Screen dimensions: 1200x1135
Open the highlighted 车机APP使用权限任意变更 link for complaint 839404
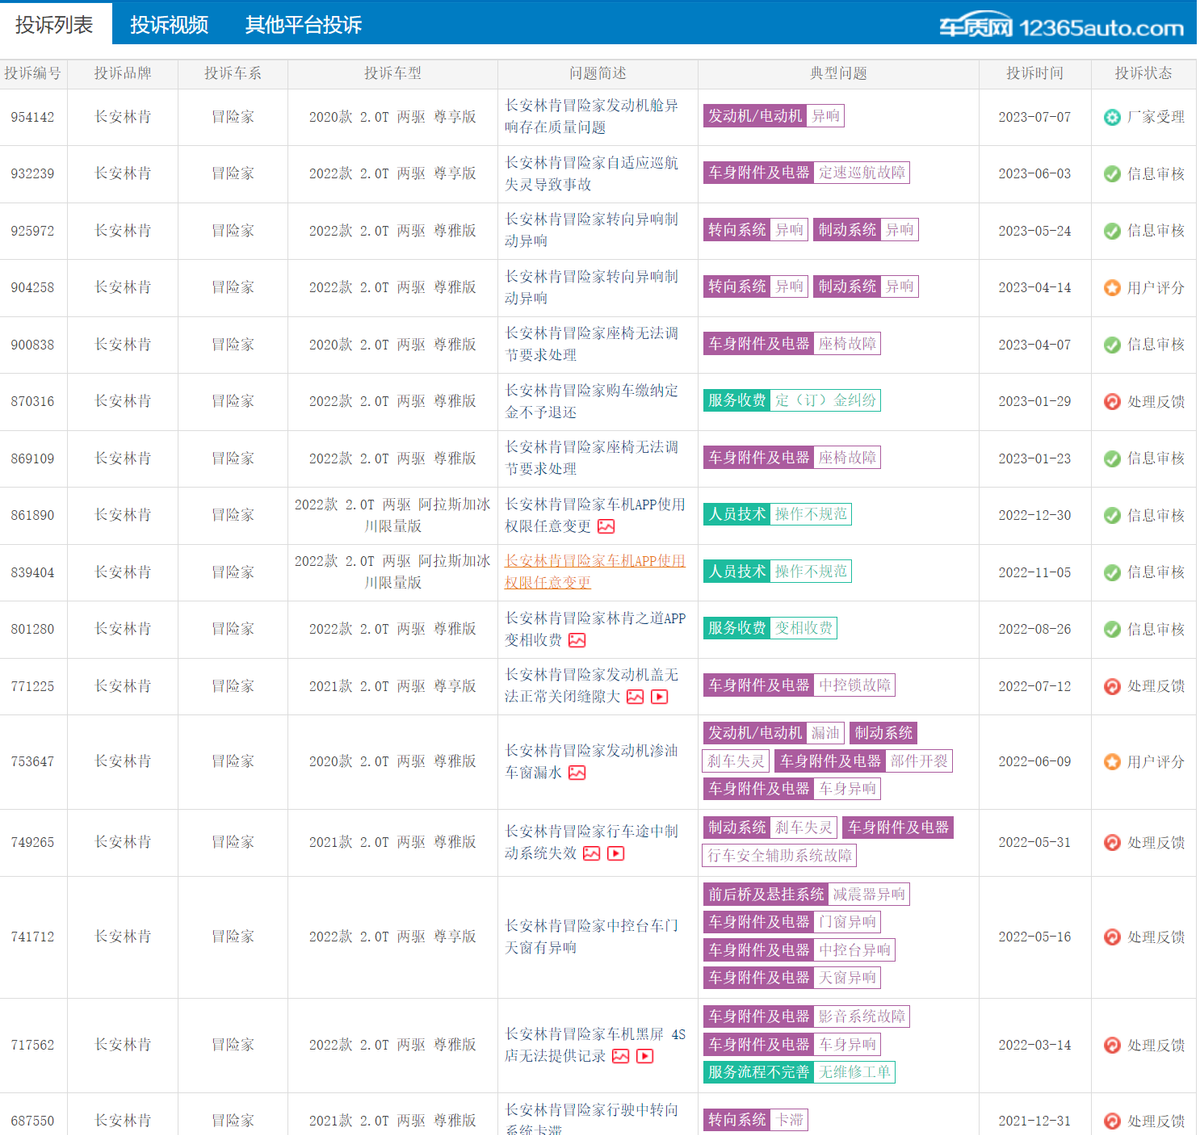[x=595, y=572]
